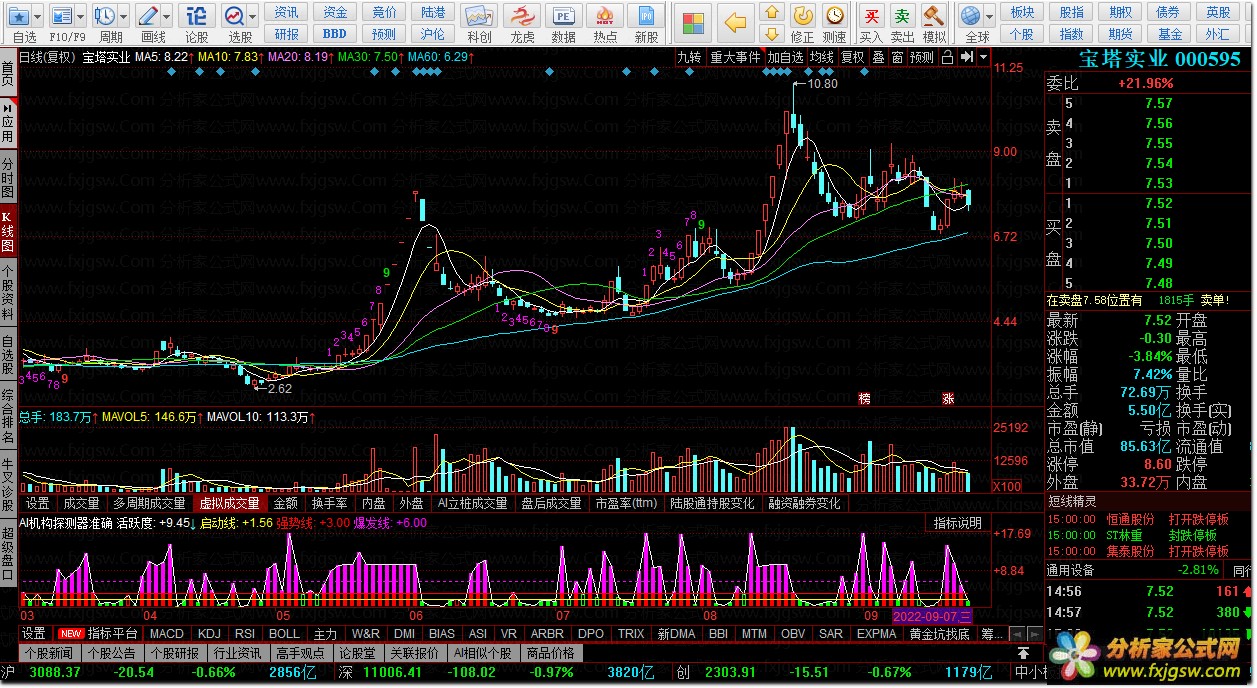
Task: Click the green 卖出 sell icon
Action: [903, 16]
